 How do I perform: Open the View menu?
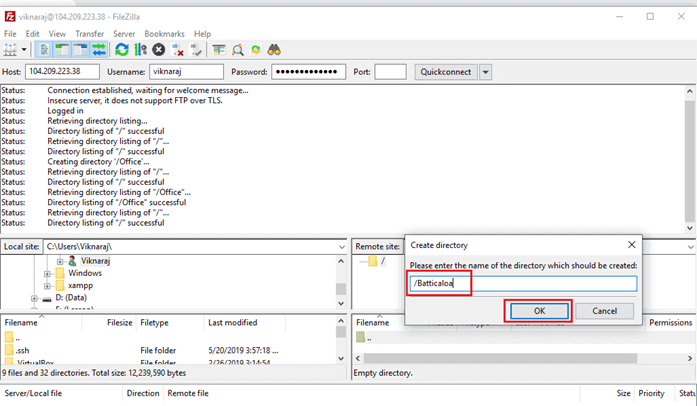[x=57, y=34]
